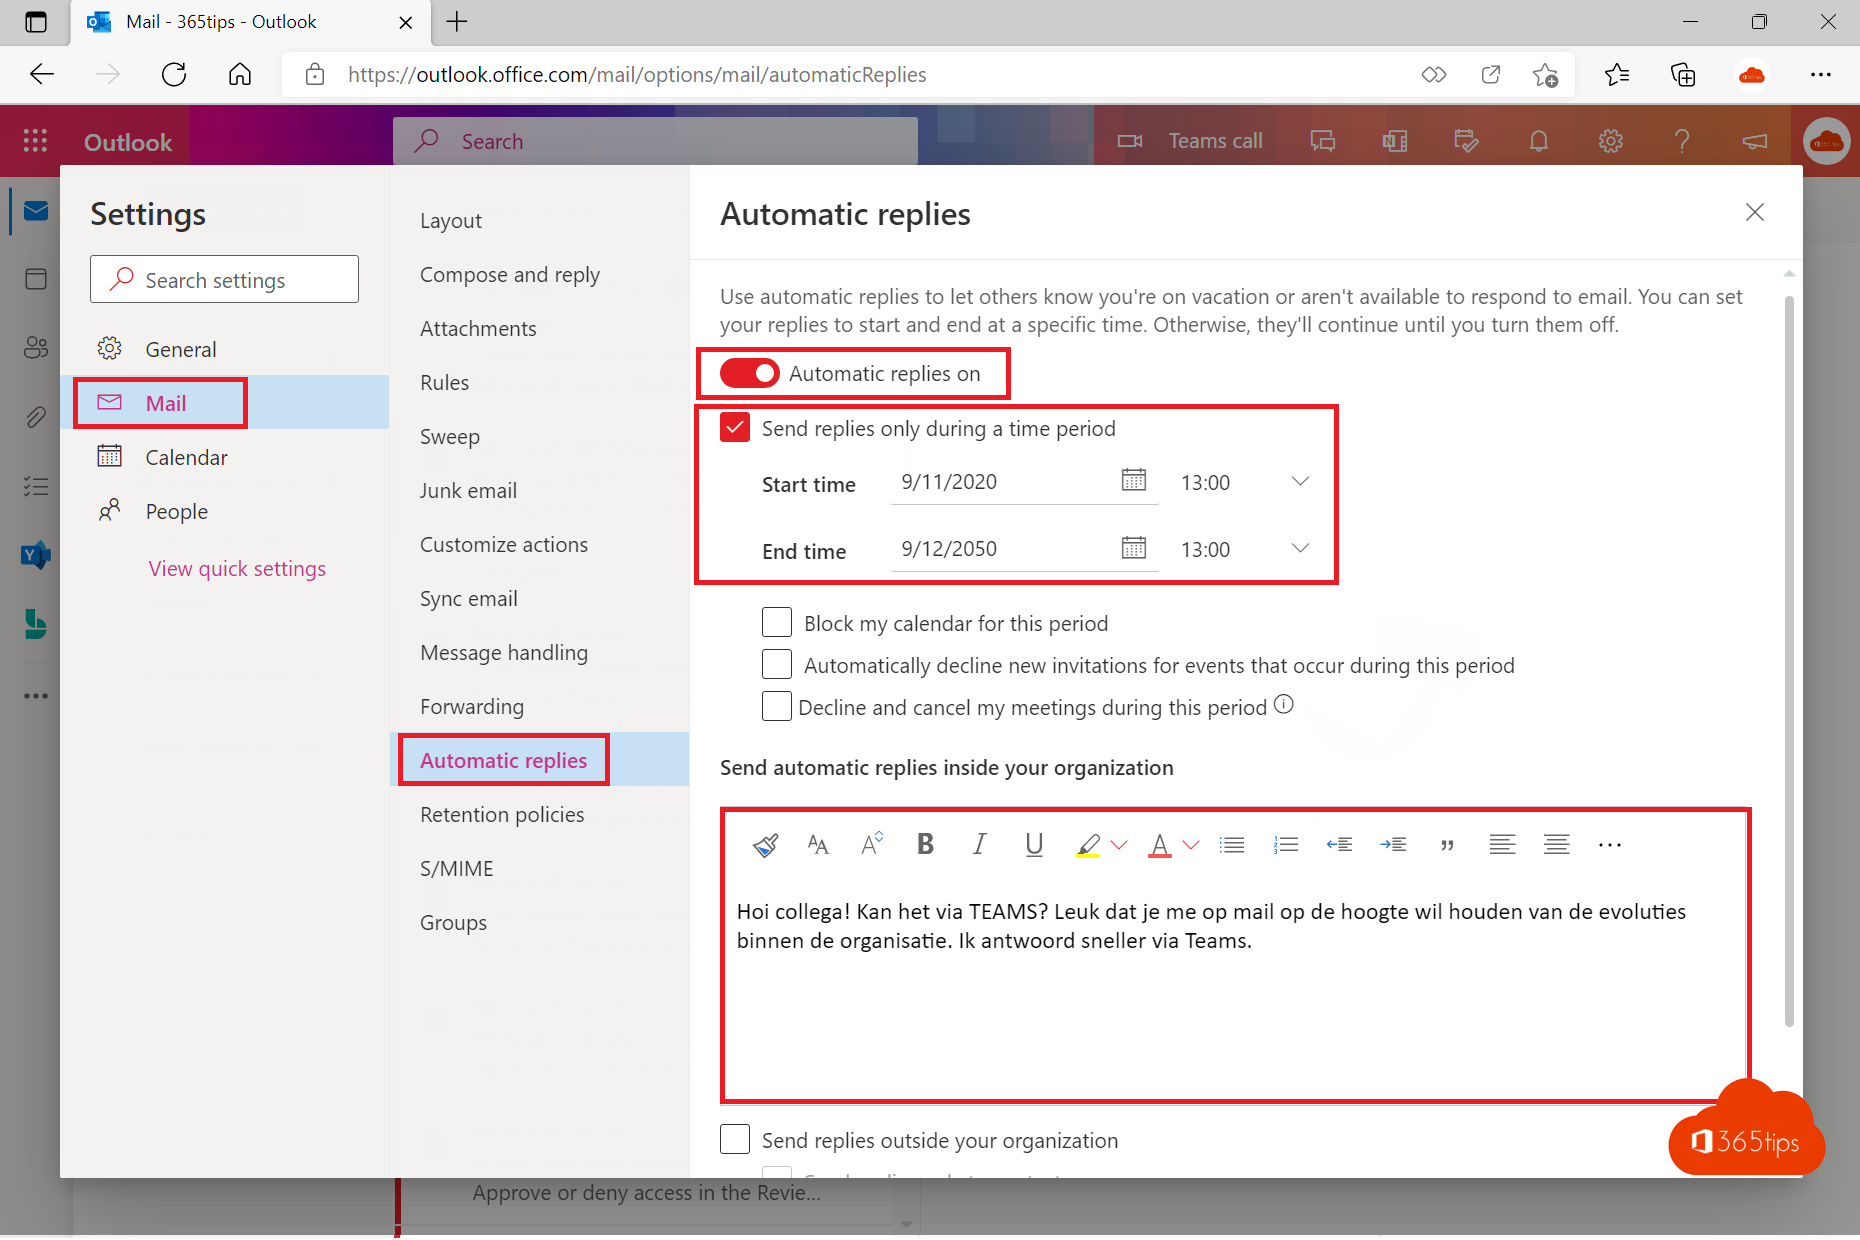Open Outlook settings gear
Viewport: 1860px width, 1240px height.
(1611, 141)
